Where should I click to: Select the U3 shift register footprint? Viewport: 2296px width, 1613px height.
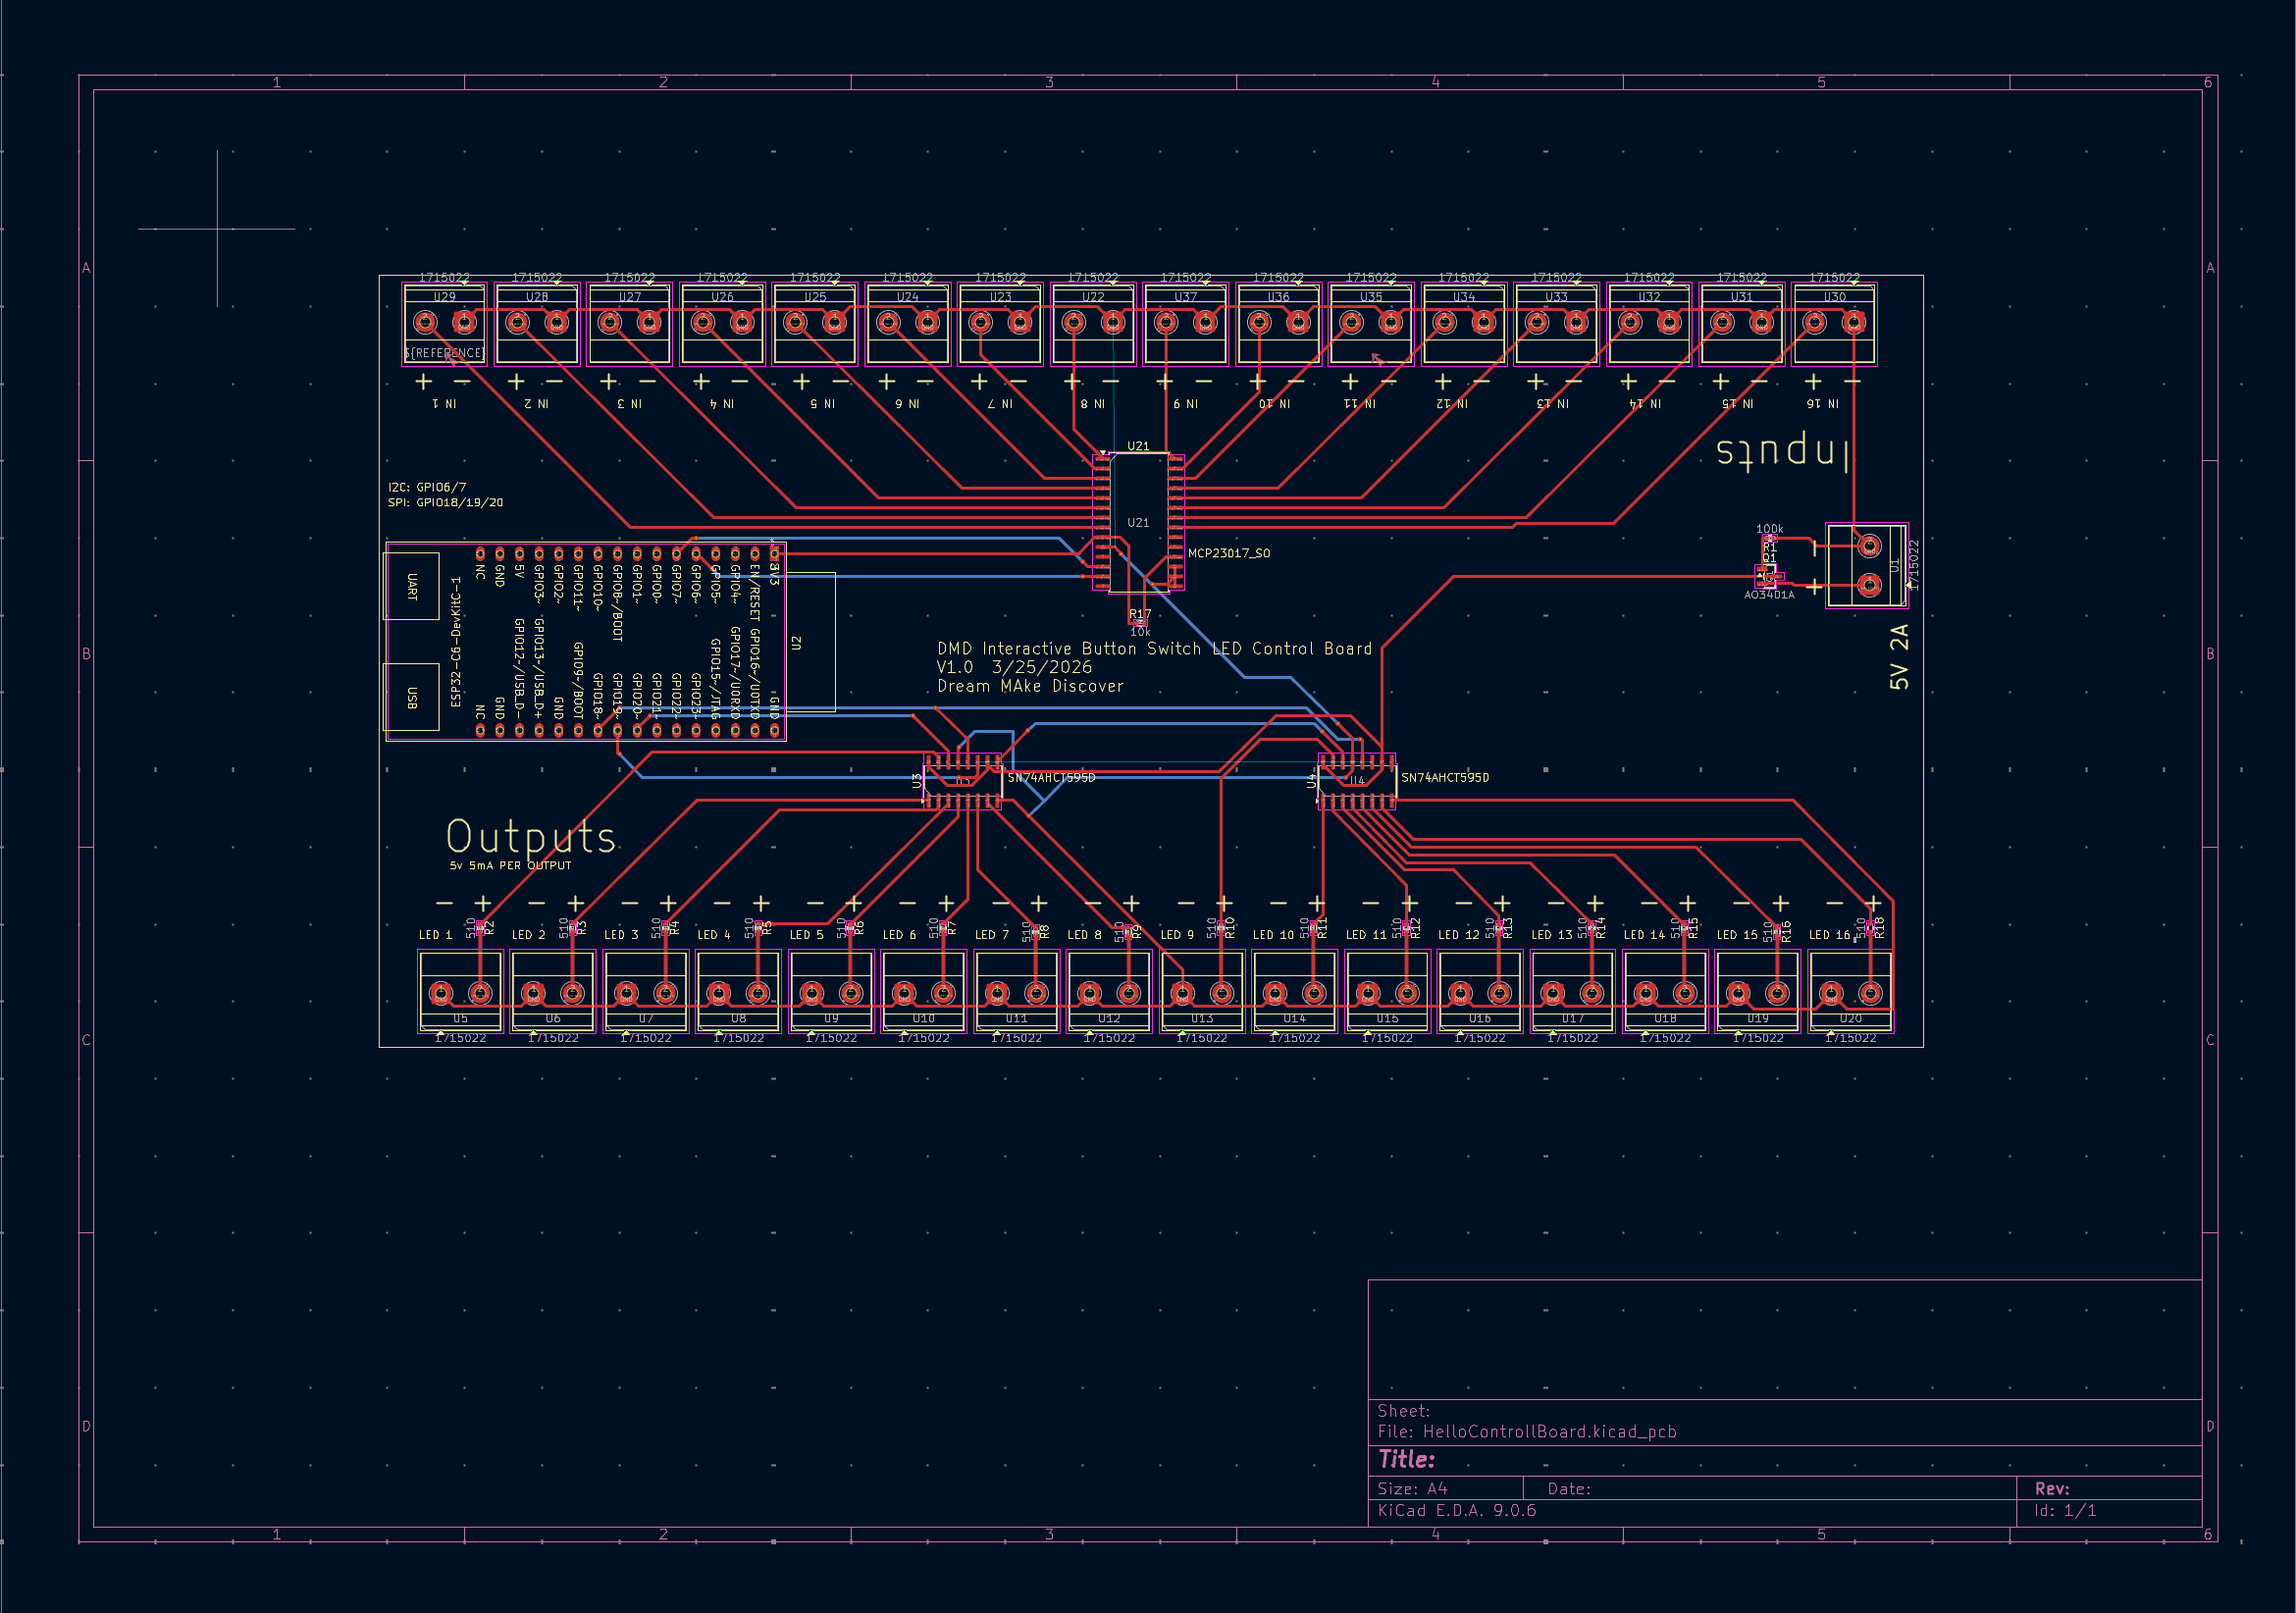click(x=962, y=781)
